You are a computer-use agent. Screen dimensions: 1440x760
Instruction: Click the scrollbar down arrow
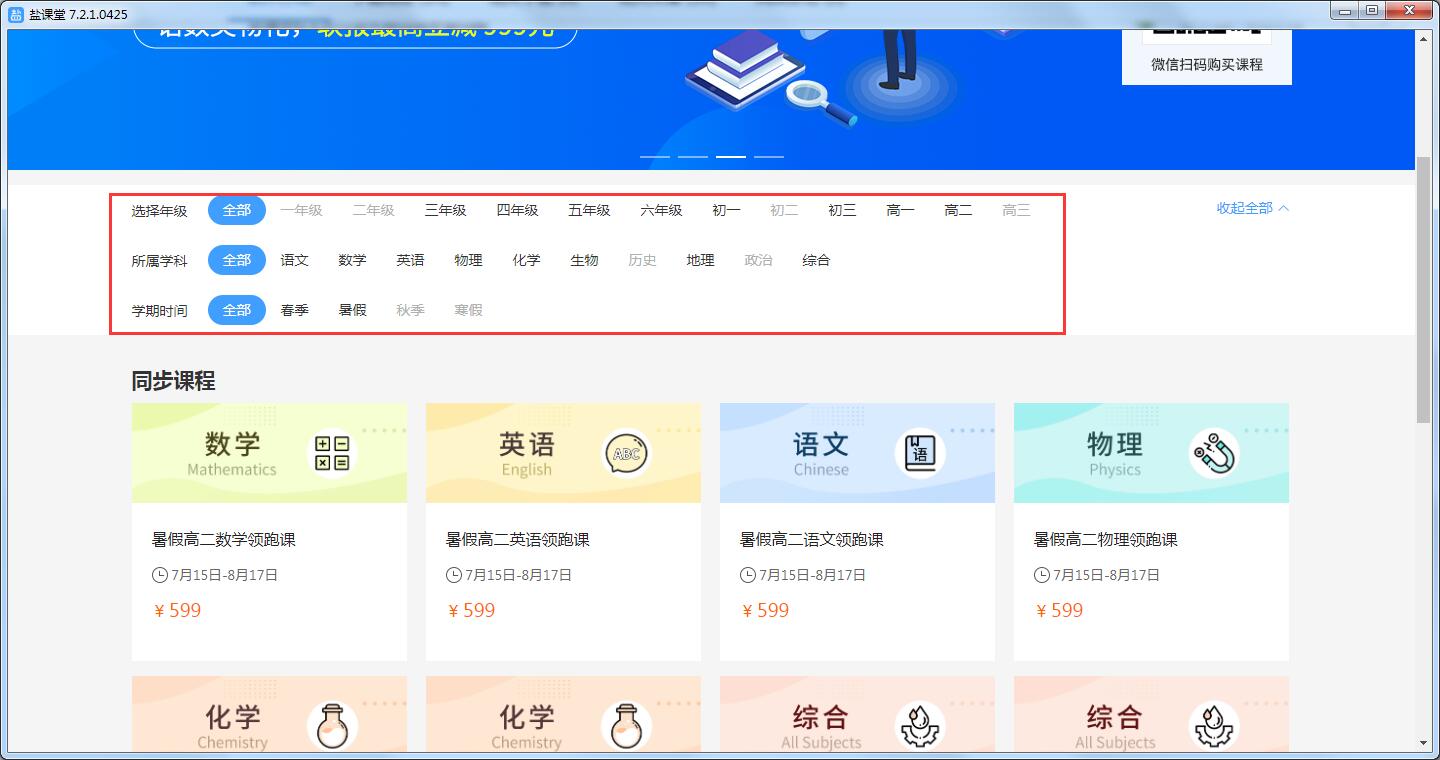[1424, 743]
